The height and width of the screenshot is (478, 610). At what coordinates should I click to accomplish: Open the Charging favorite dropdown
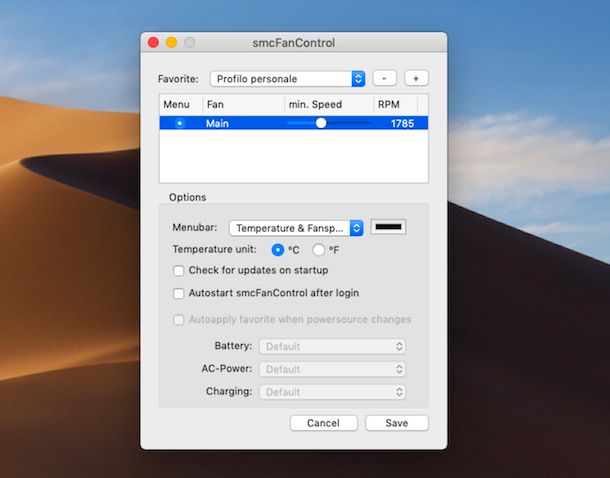[333, 392]
